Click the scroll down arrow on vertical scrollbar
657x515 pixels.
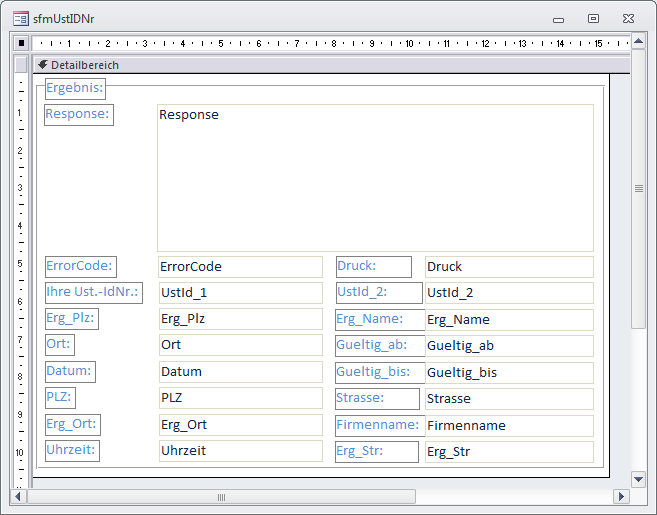coord(639,477)
